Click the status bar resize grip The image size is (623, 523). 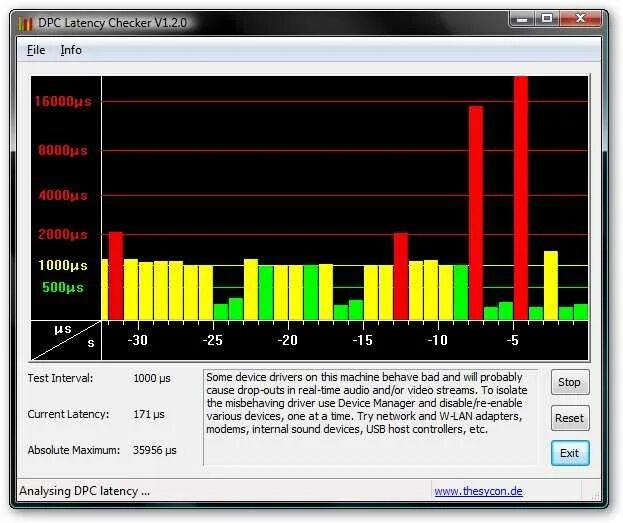(596, 494)
